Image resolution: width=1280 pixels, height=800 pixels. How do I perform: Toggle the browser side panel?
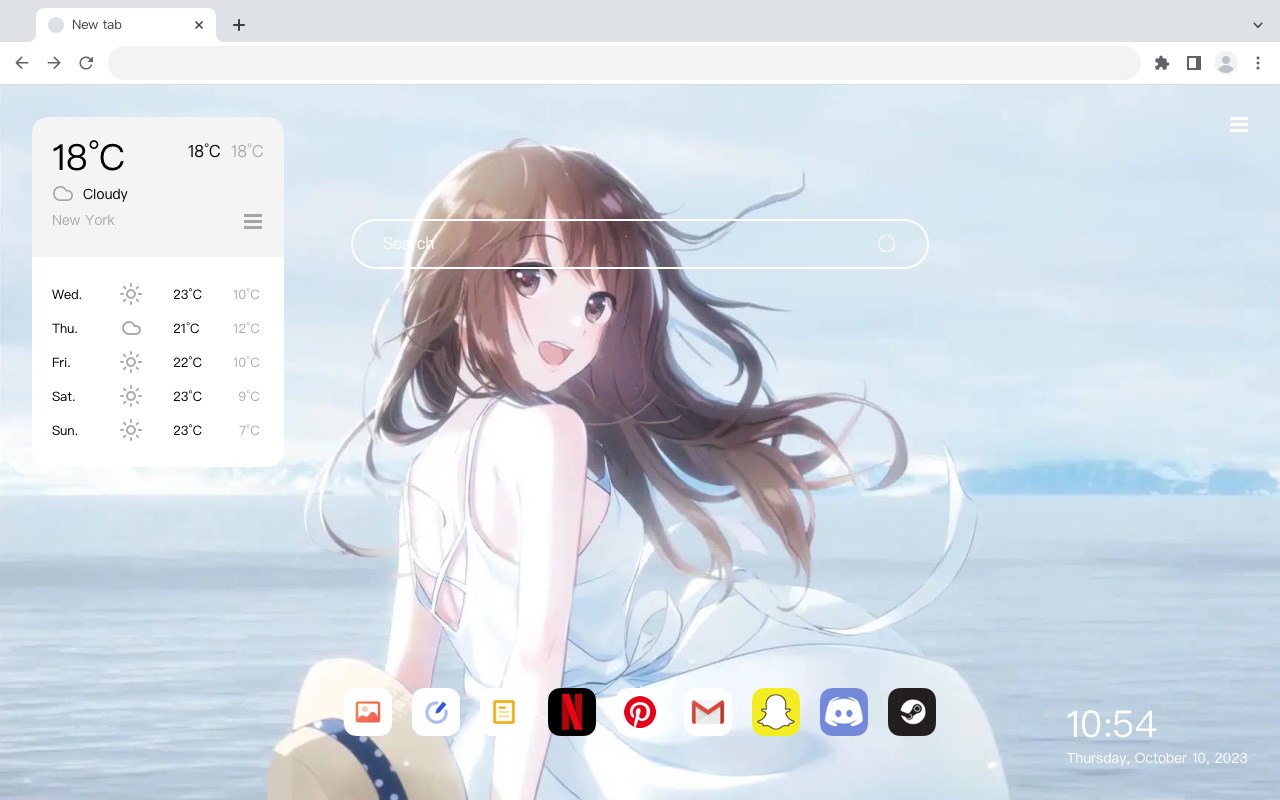tap(1194, 63)
